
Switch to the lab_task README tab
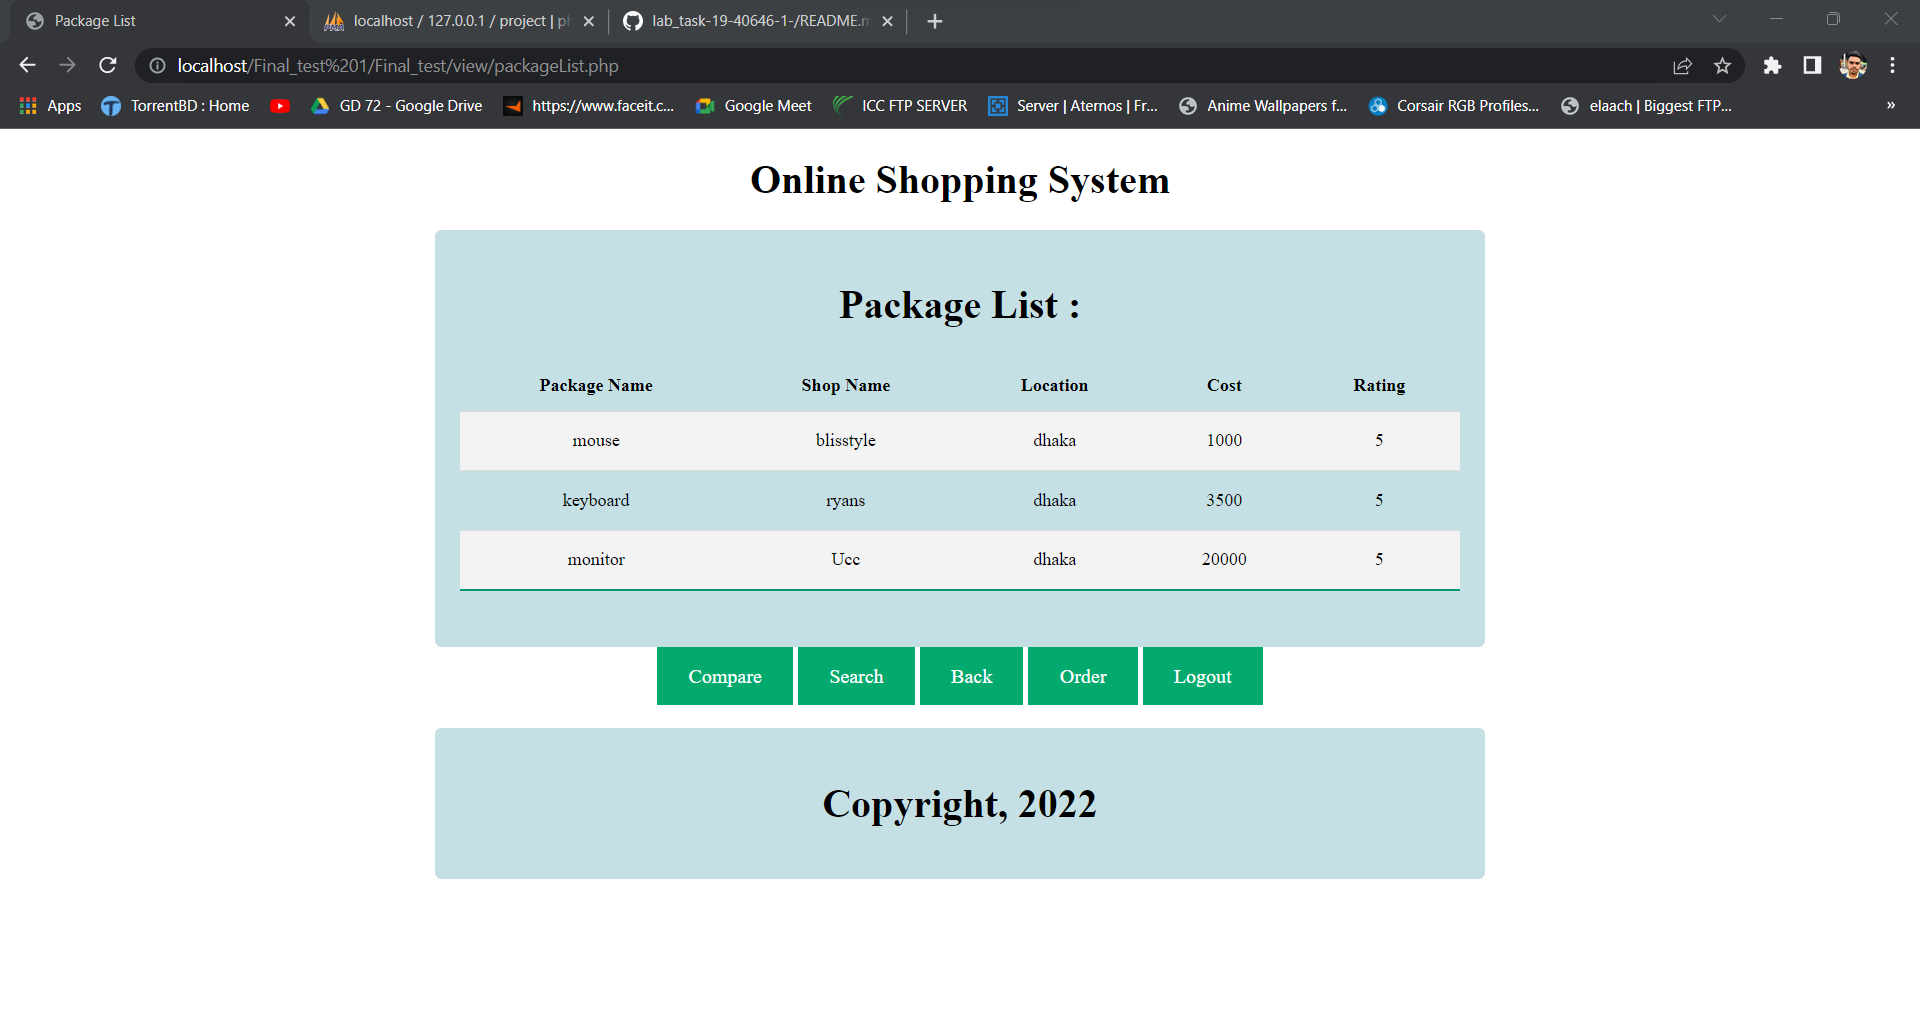point(745,20)
